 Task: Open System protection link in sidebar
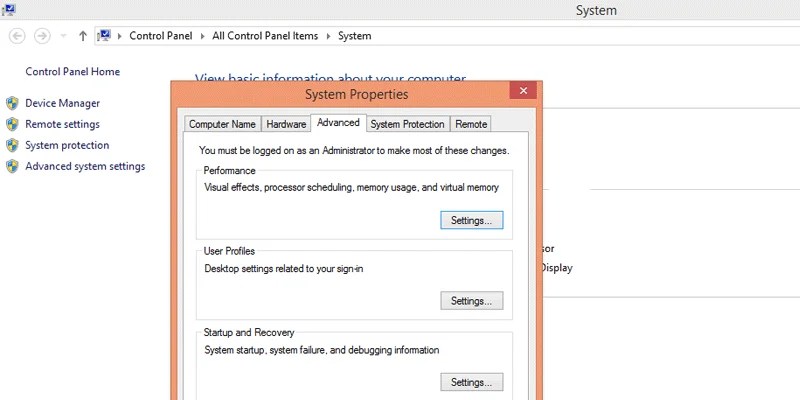tap(67, 145)
